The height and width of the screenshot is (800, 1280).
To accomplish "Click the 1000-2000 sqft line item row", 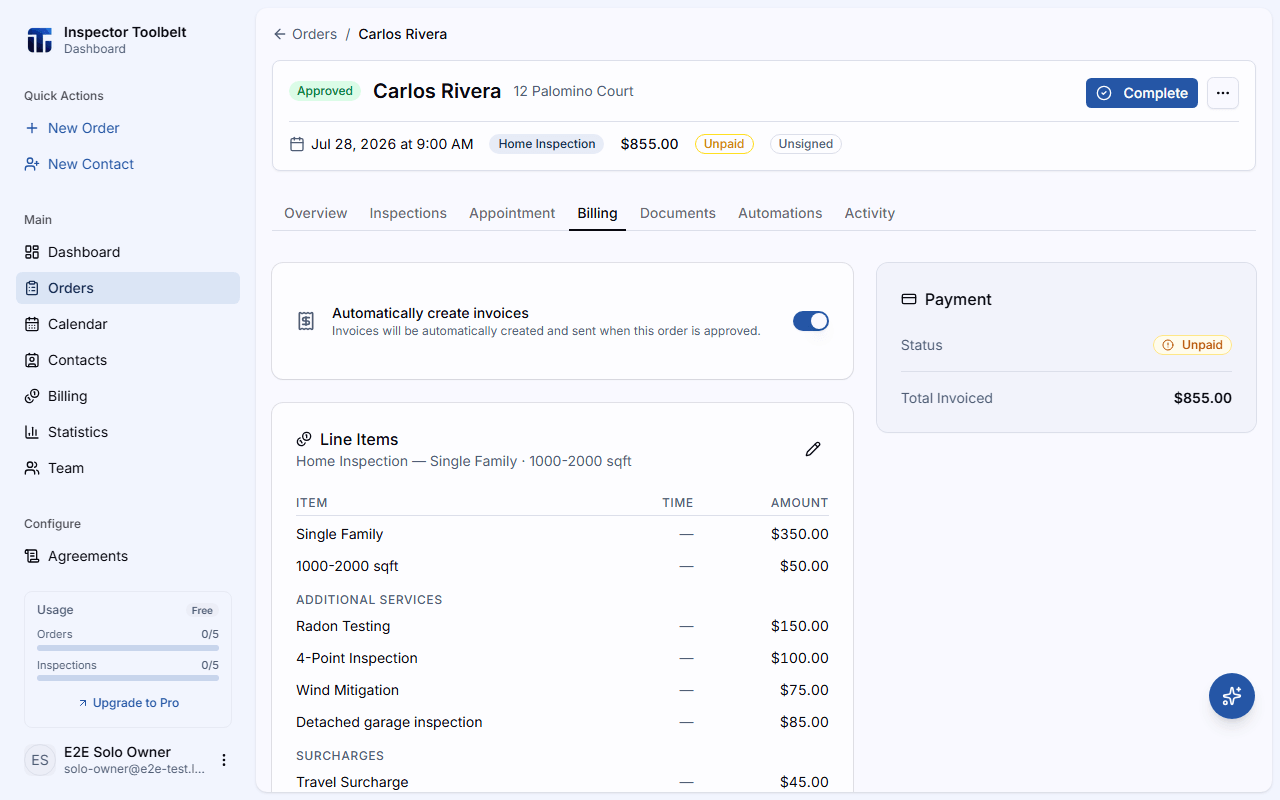I will click(562, 566).
